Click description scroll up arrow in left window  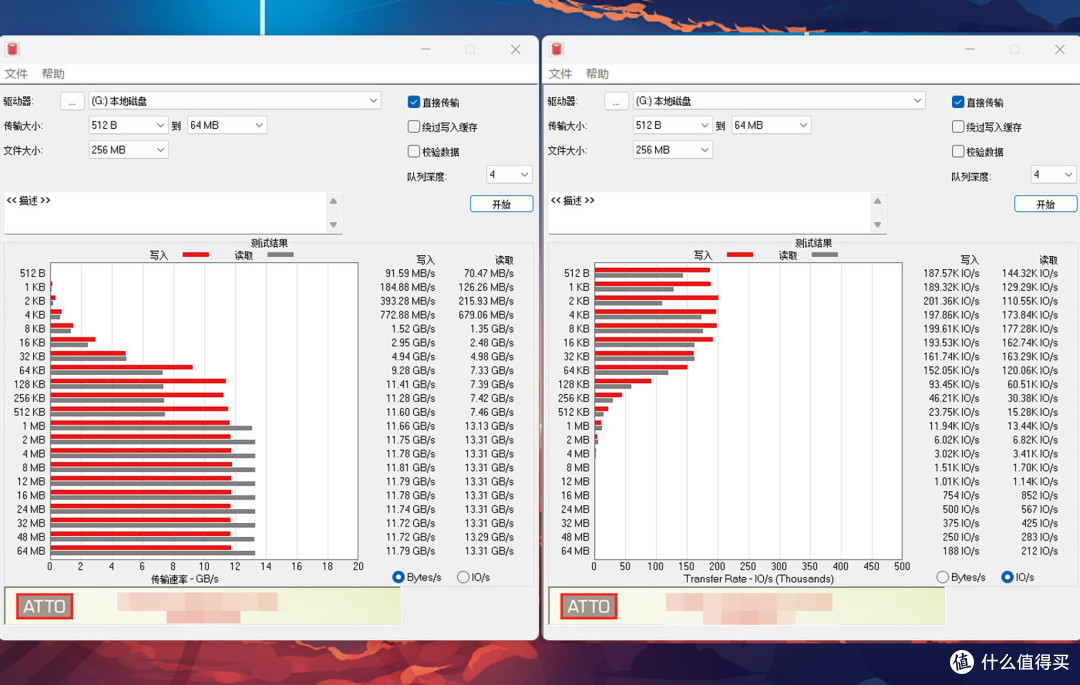point(333,201)
